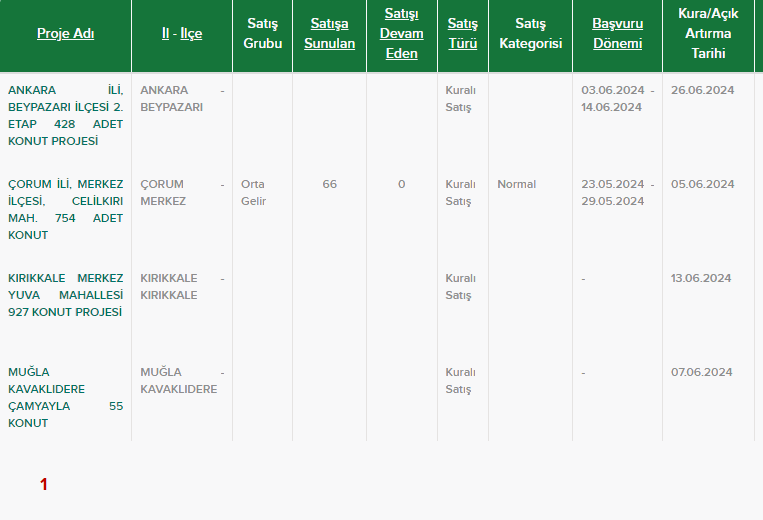Click the Satış Grubu column header

pyautogui.click(x=262, y=34)
